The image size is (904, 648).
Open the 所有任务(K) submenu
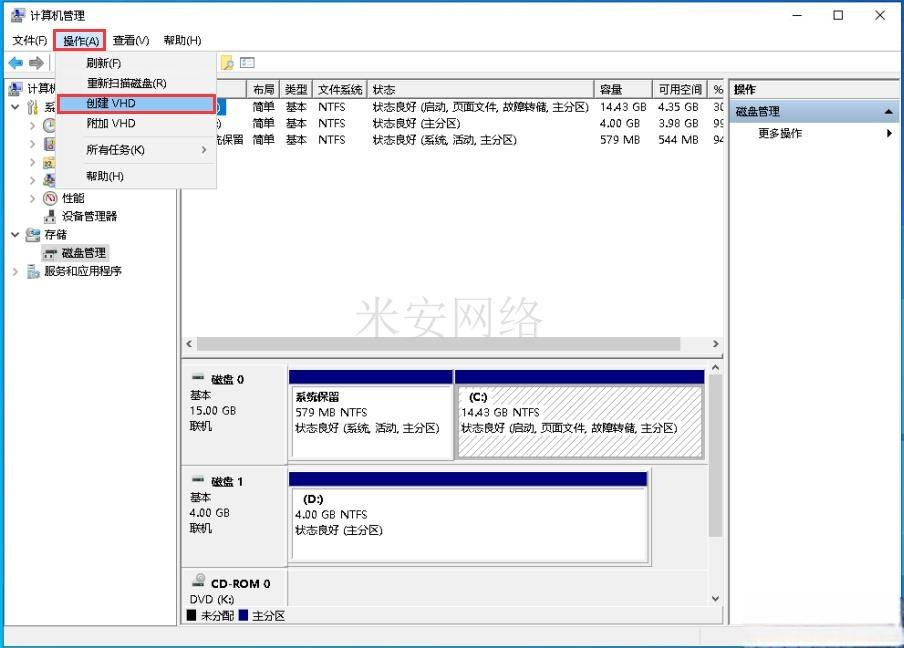[136, 150]
